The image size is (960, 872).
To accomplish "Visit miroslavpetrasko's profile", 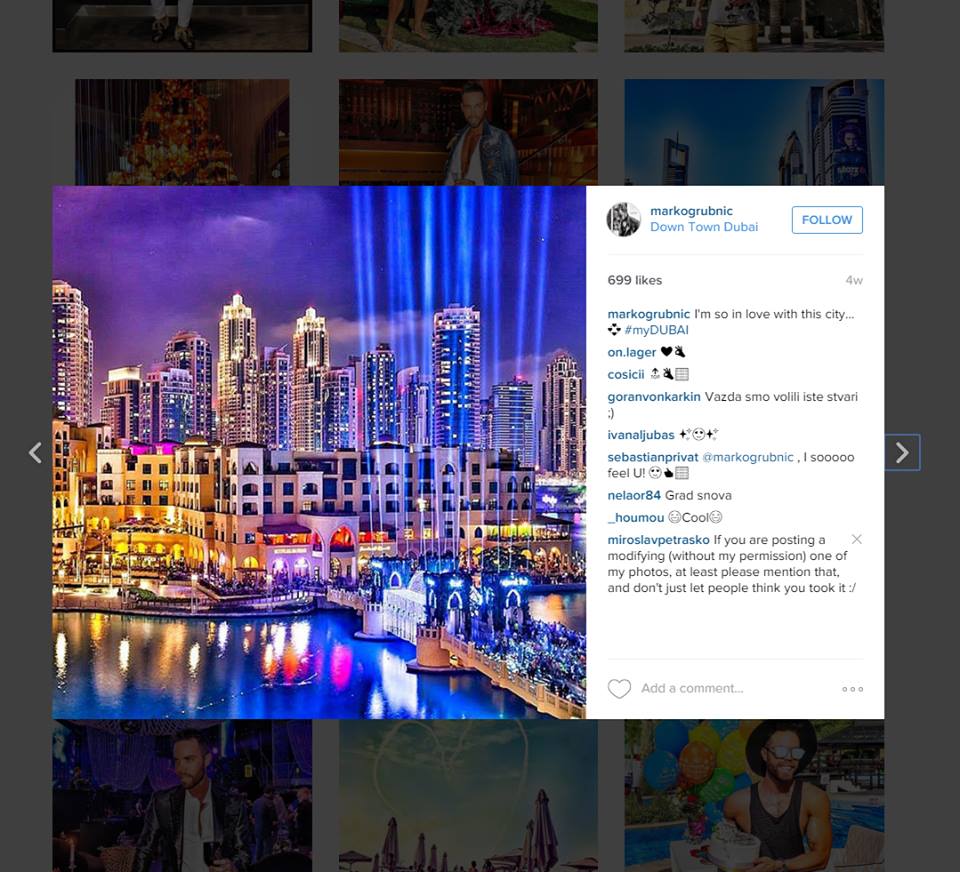I will tap(658, 539).
